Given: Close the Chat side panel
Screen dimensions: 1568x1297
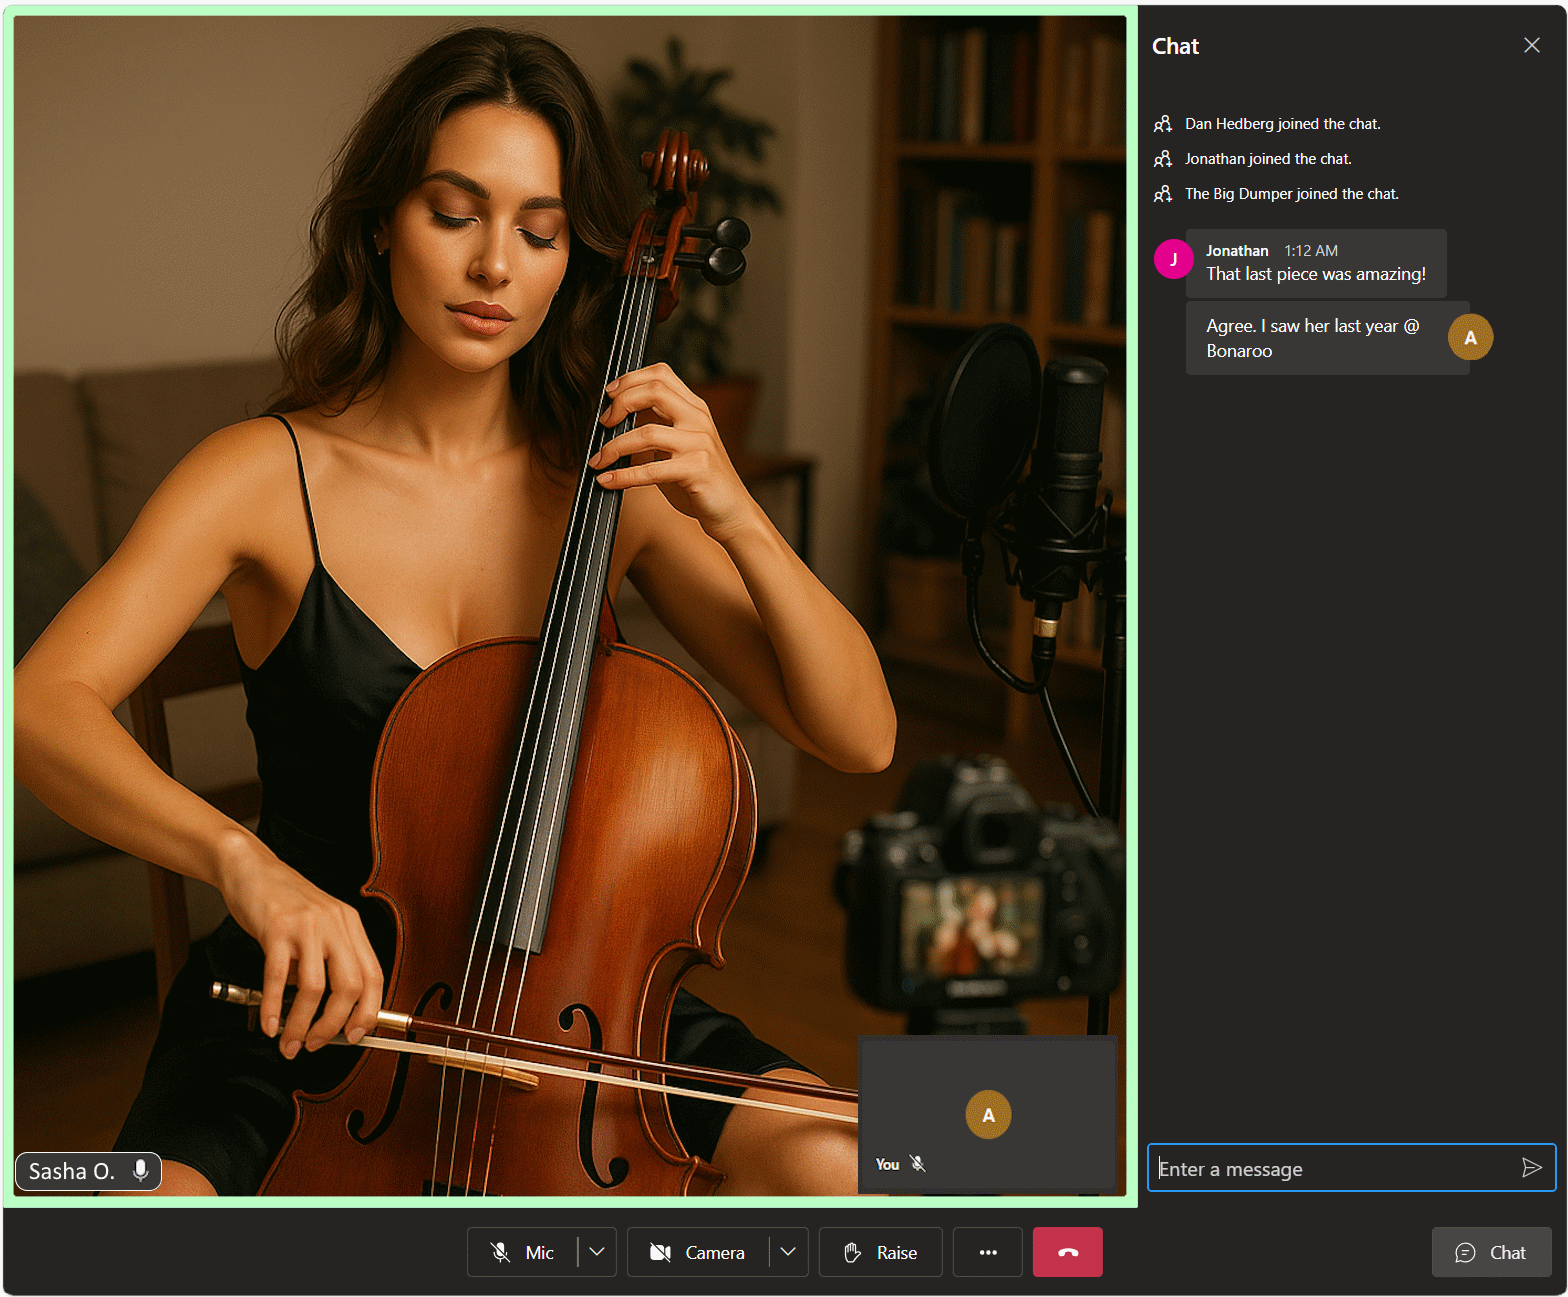Looking at the screenshot, I should pos(1531,45).
